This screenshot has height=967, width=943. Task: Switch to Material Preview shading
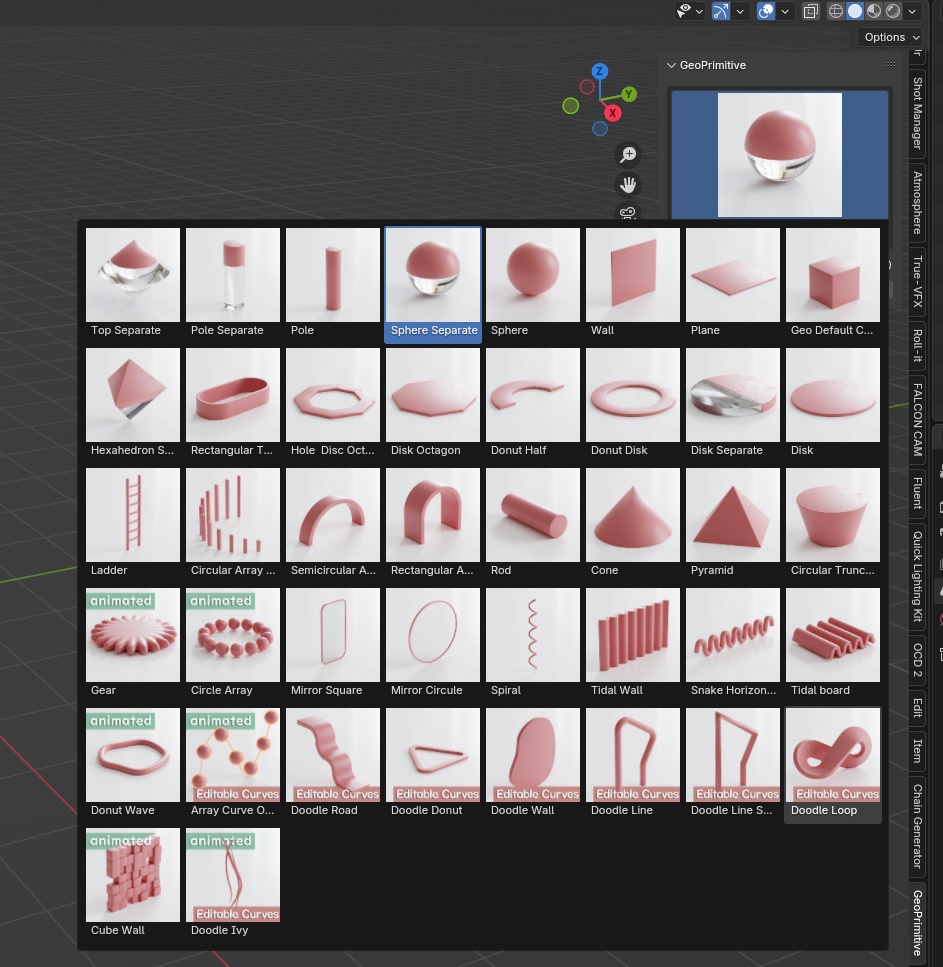tap(874, 11)
